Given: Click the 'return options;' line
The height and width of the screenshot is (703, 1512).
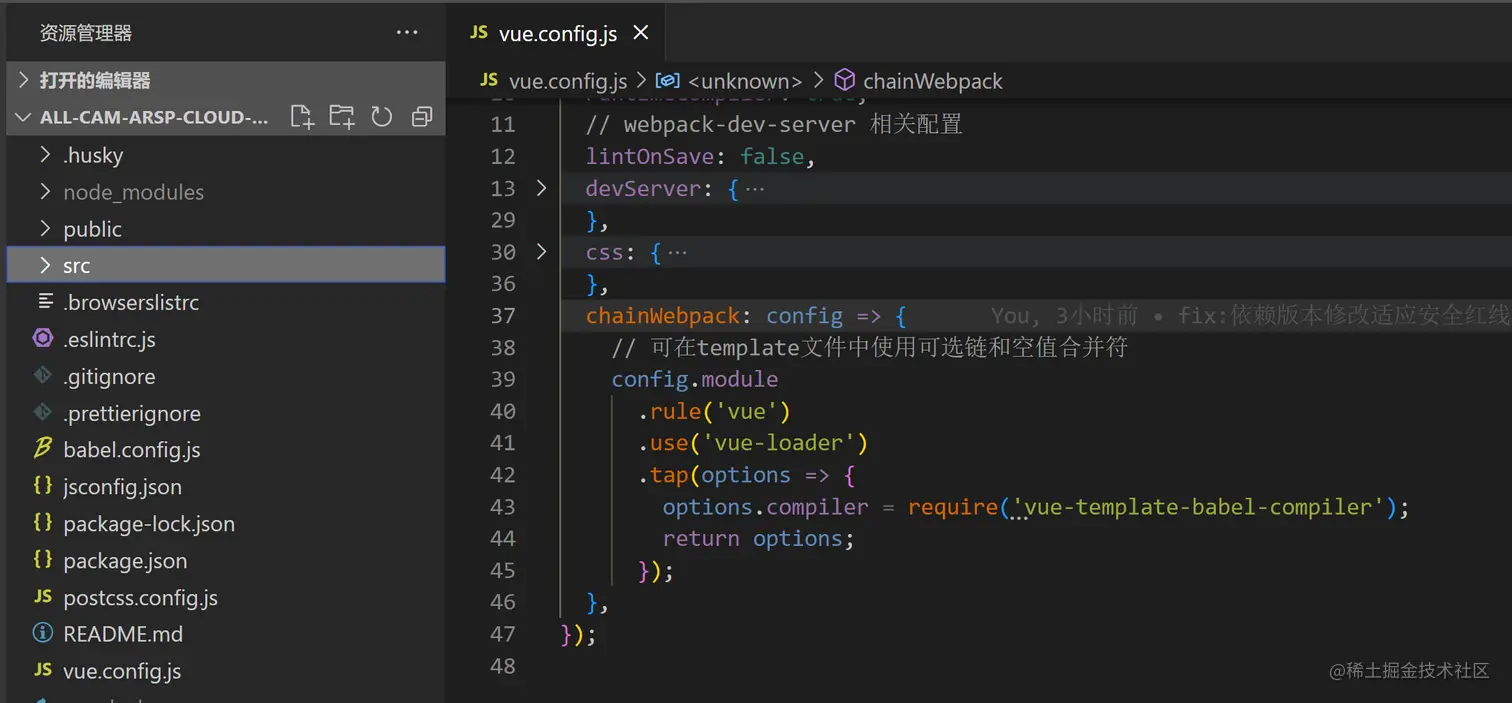Looking at the screenshot, I should click(x=758, y=539).
